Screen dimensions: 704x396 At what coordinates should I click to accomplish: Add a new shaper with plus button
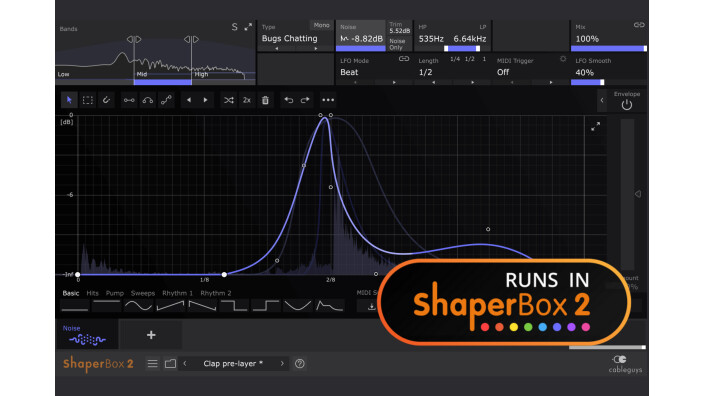point(151,335)
